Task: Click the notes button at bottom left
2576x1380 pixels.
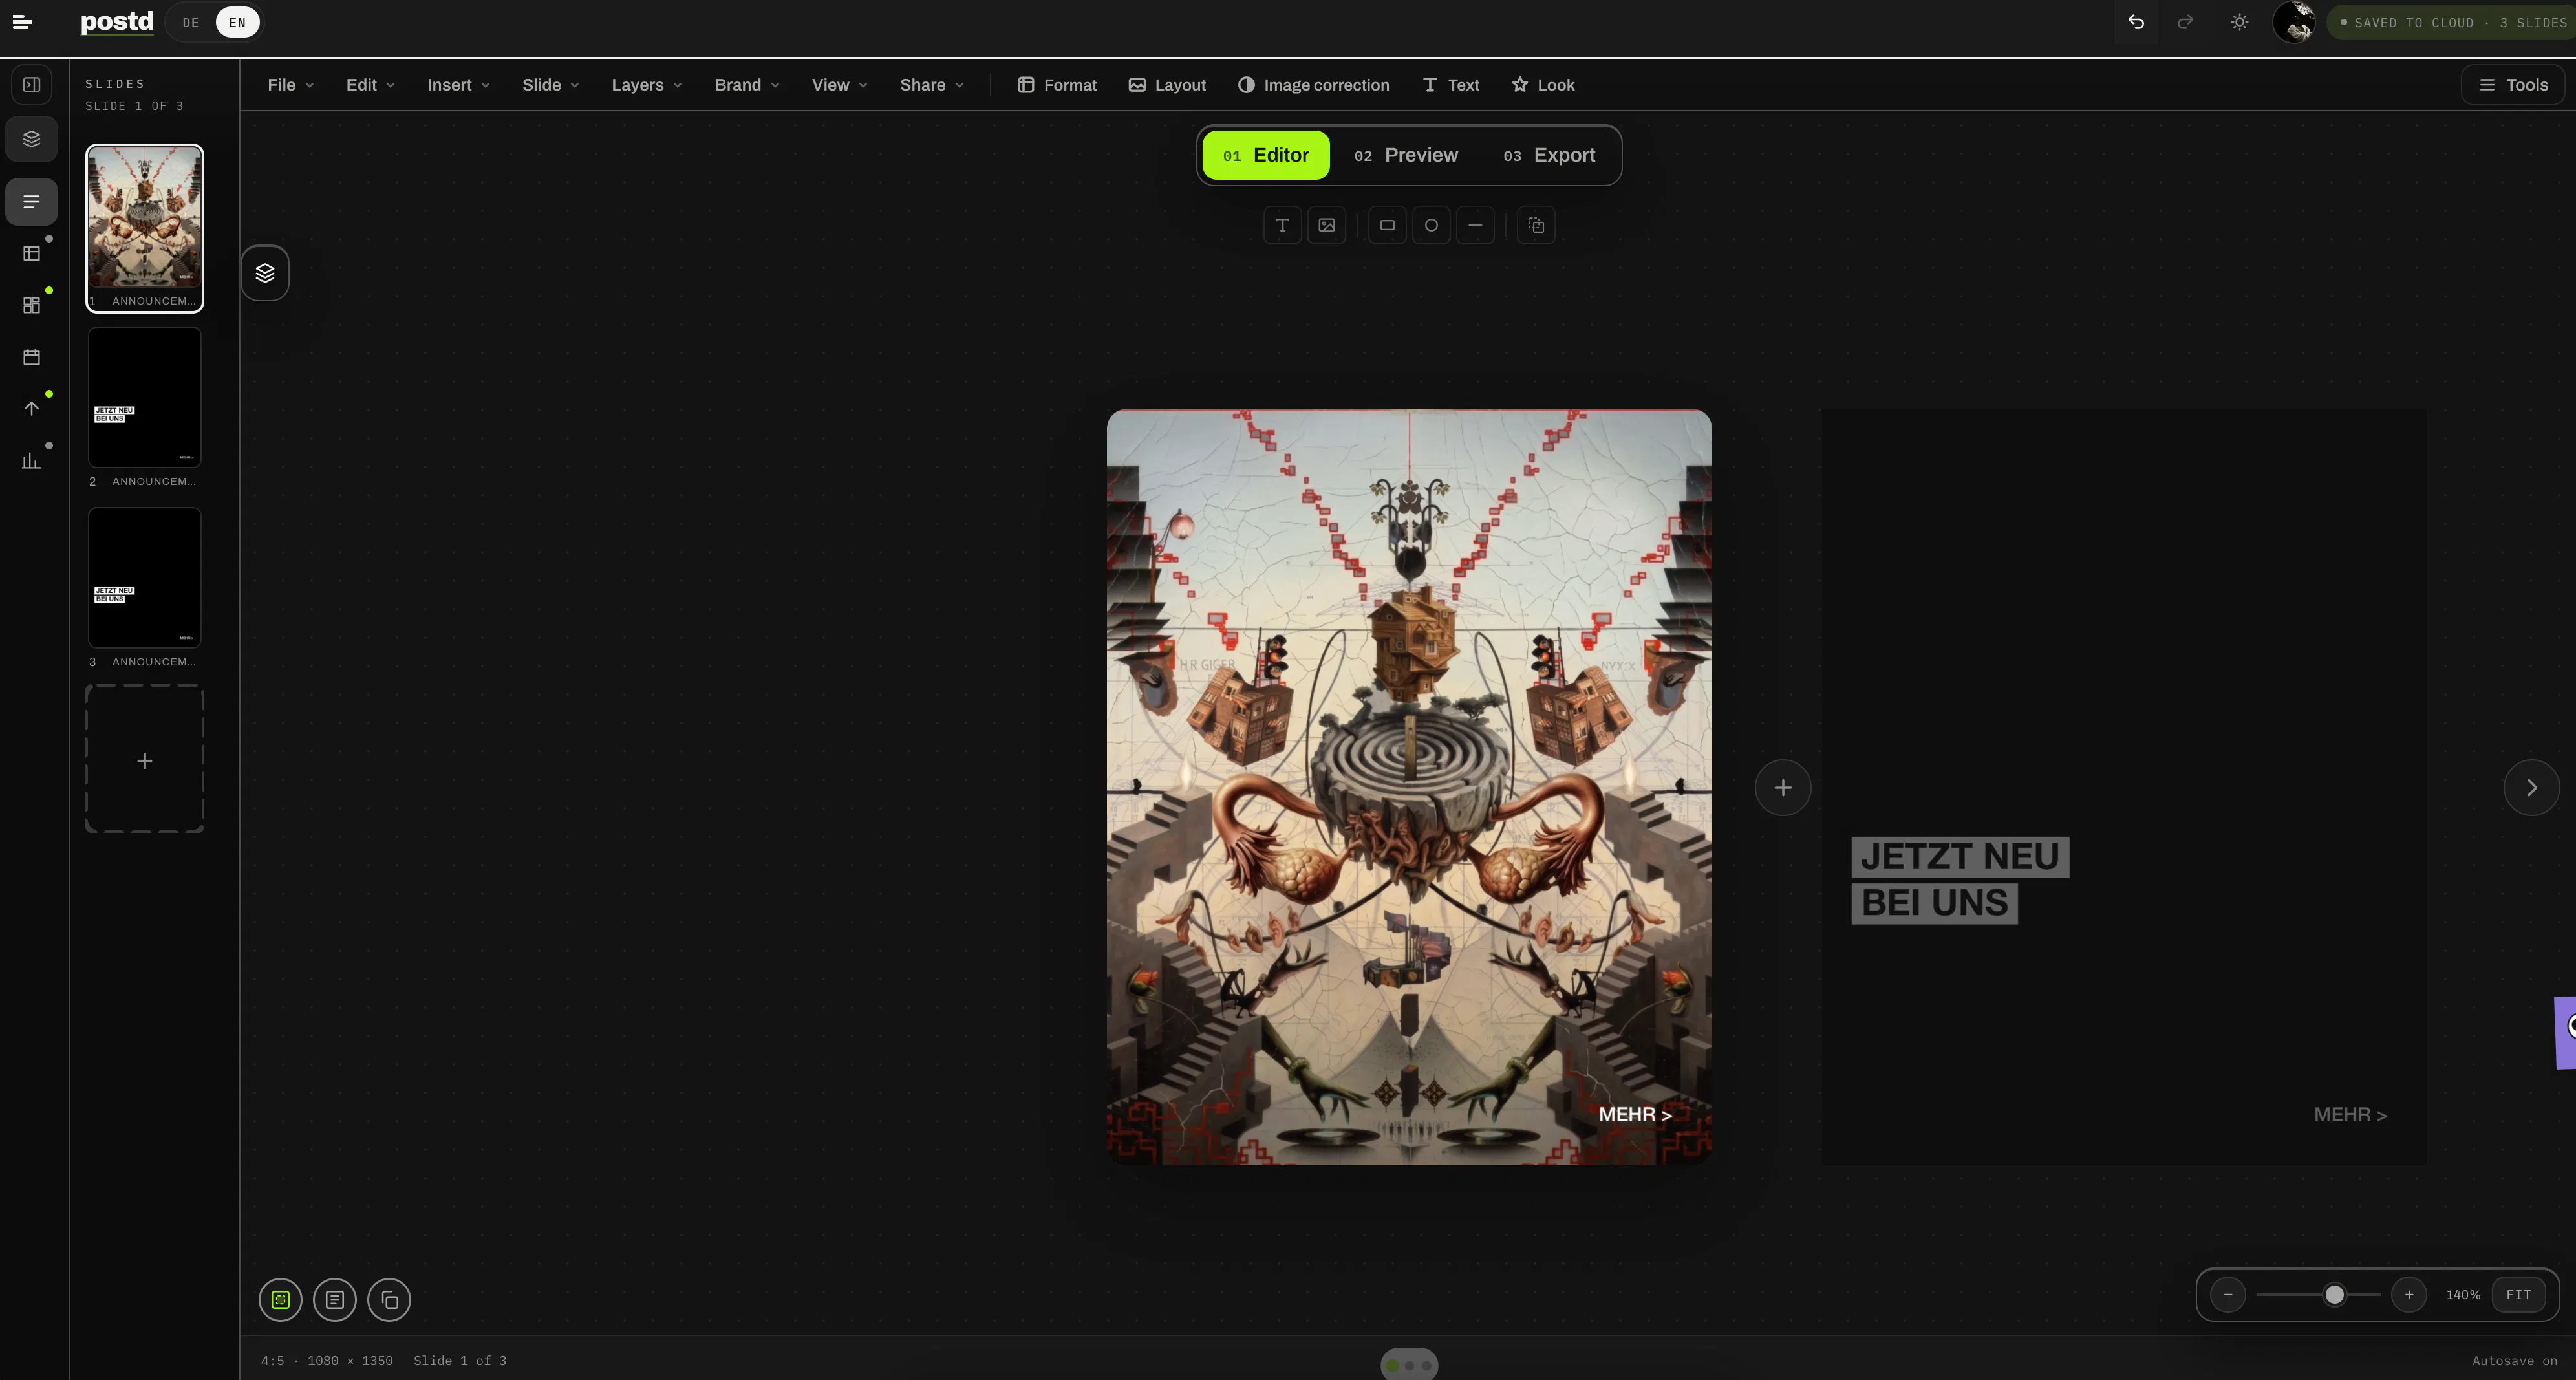Action: 335,1300
